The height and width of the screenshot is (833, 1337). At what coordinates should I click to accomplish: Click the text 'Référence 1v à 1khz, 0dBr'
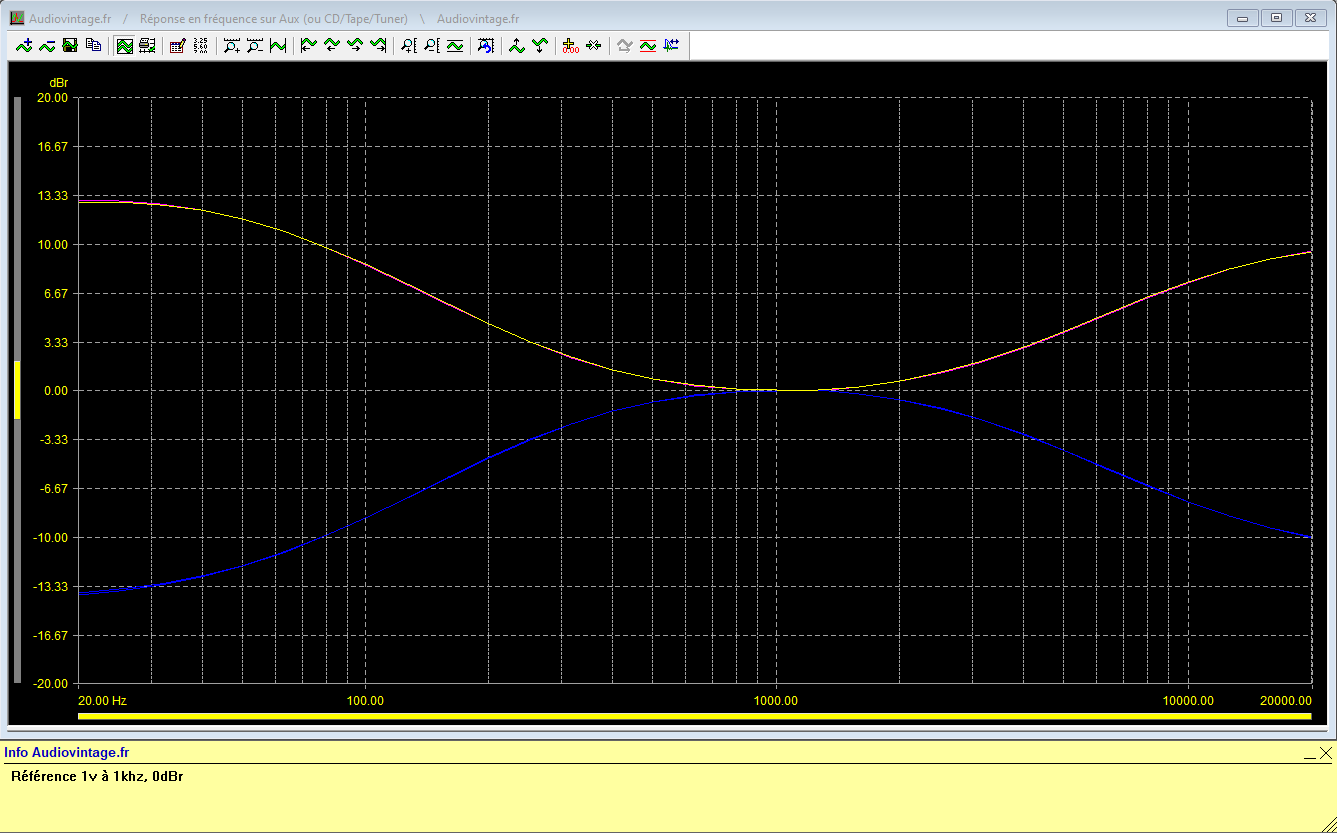click(x=97, y=776)
